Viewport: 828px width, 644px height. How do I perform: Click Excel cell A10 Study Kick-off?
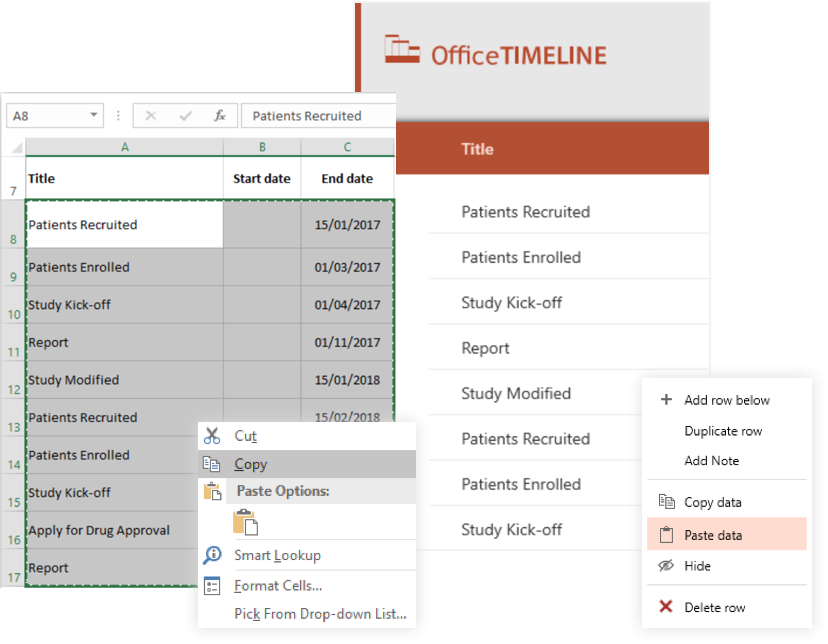[125, 305]
